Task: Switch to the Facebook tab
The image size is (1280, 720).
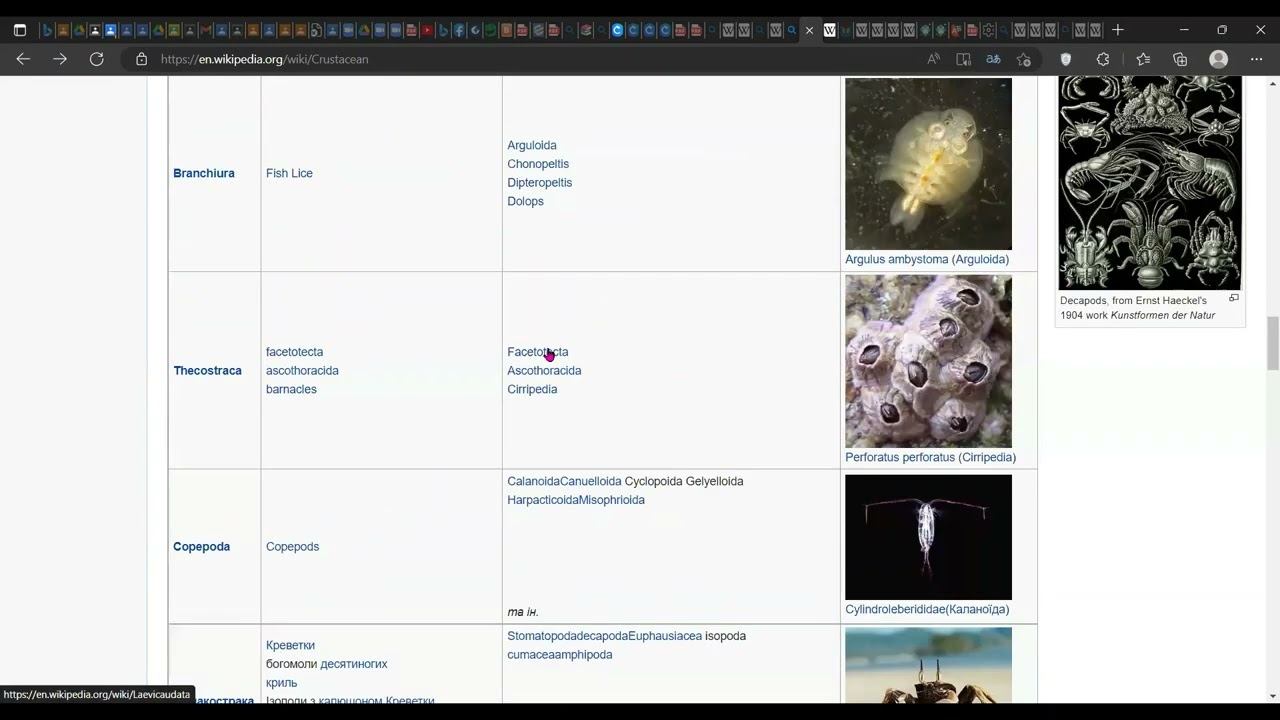Action: tap(459, 30)
